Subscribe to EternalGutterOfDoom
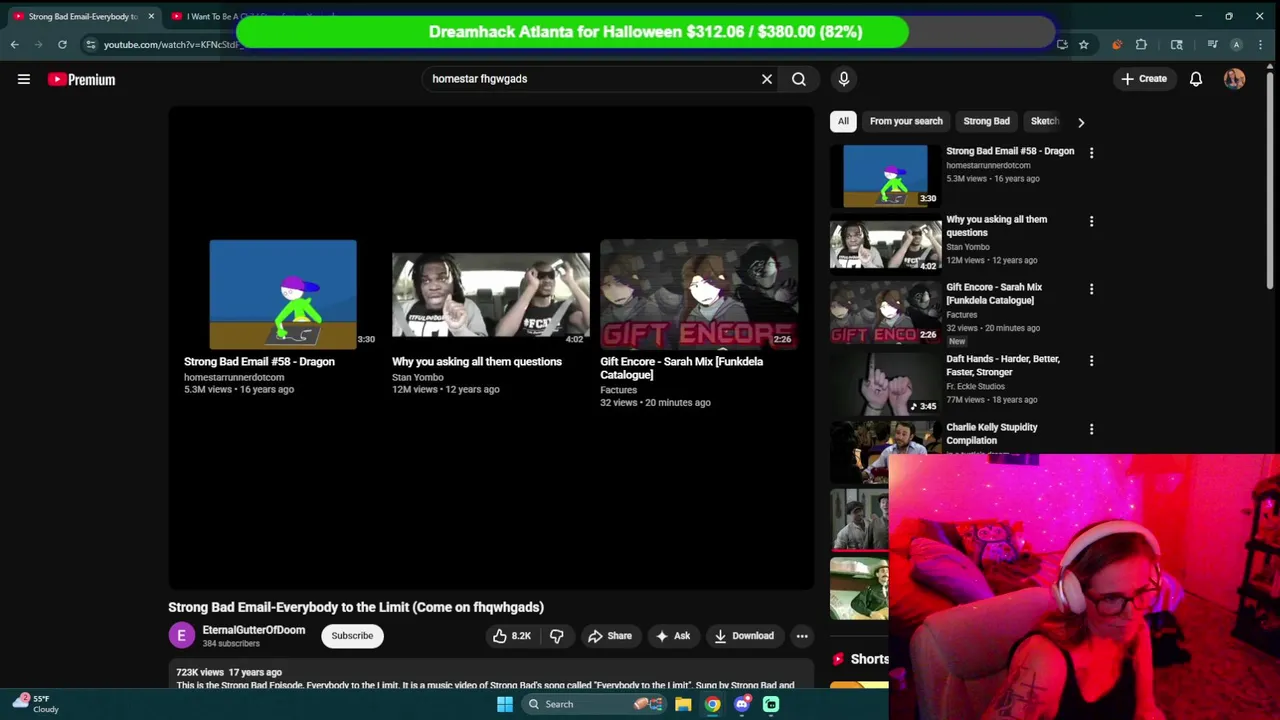Screen dimensions: 1280x720 (x=352, y=636)
